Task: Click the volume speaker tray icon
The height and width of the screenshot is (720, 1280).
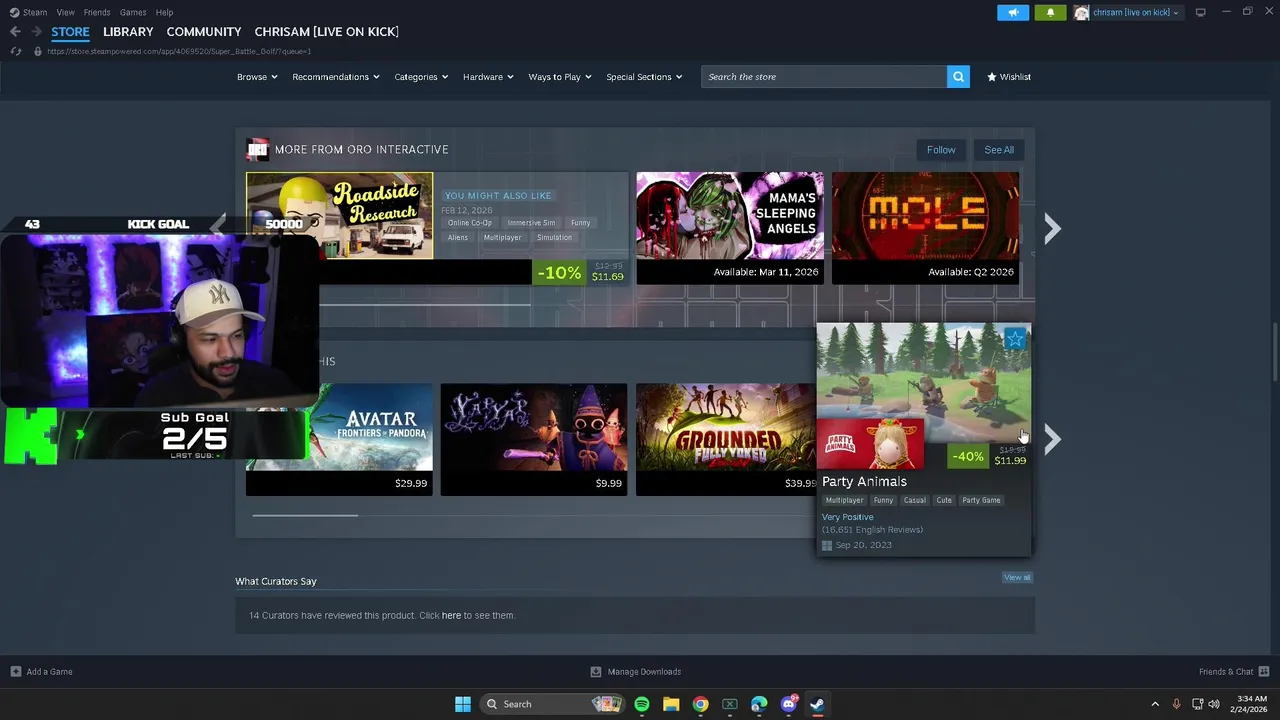Action: pos(1214,704)
